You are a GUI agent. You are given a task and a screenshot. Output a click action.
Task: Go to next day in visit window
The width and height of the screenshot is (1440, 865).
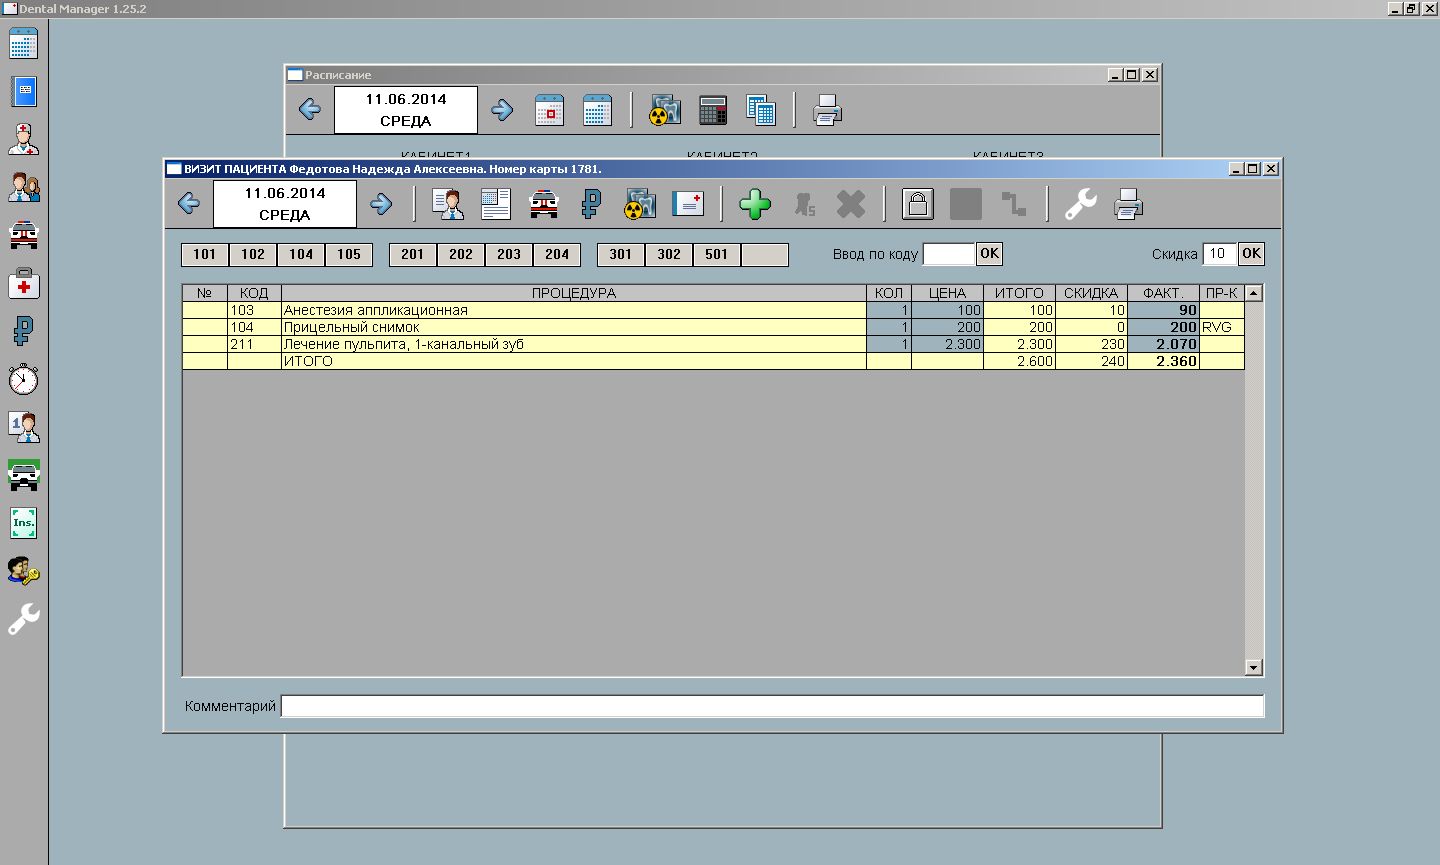381,205
